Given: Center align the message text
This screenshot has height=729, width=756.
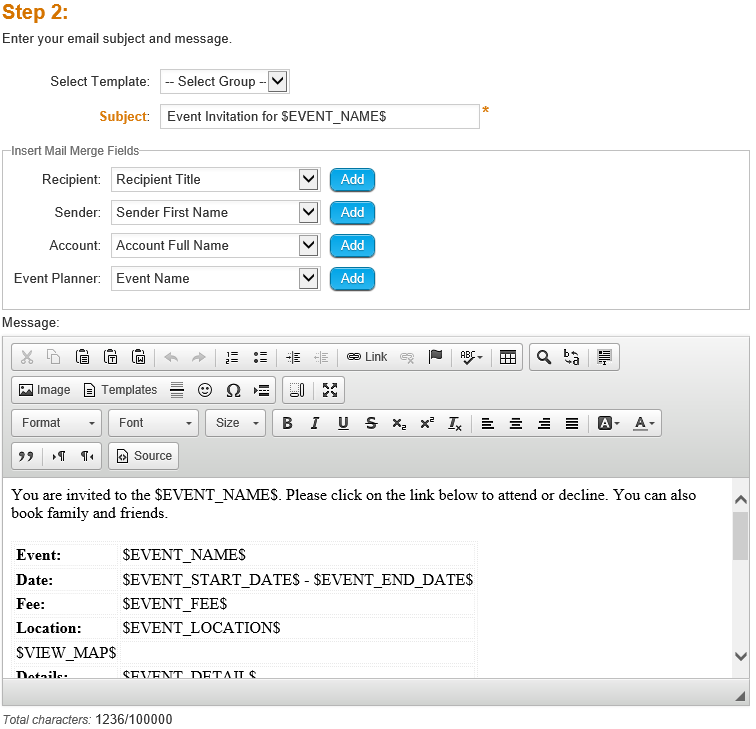Looking at the screenshot, I should [516, 423].
